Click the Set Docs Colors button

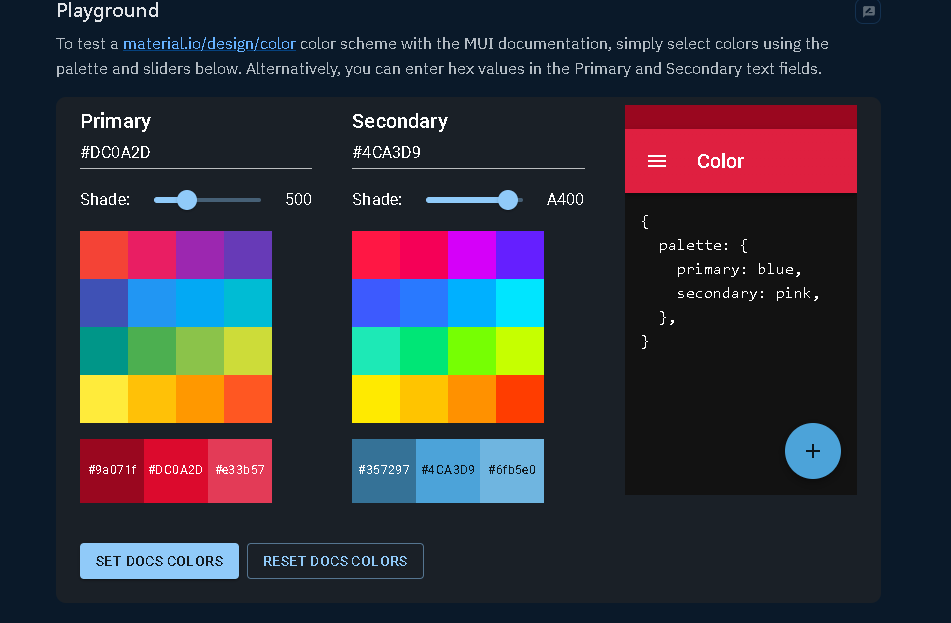click(159, 561)
